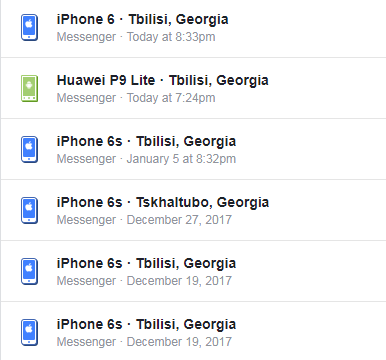
Task: Select the January 5 at 8:32pm timestamp
Action: click(x=181, y=159)
